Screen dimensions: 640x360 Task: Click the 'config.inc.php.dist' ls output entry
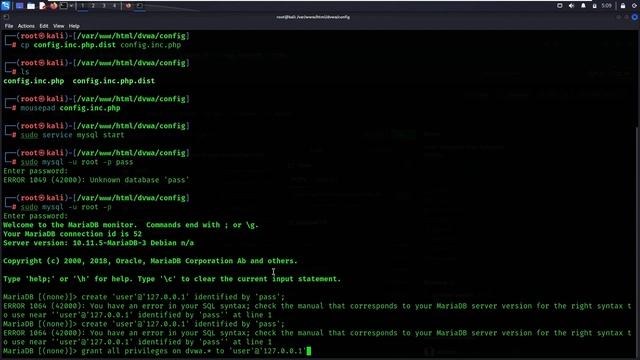coord(113,81)
